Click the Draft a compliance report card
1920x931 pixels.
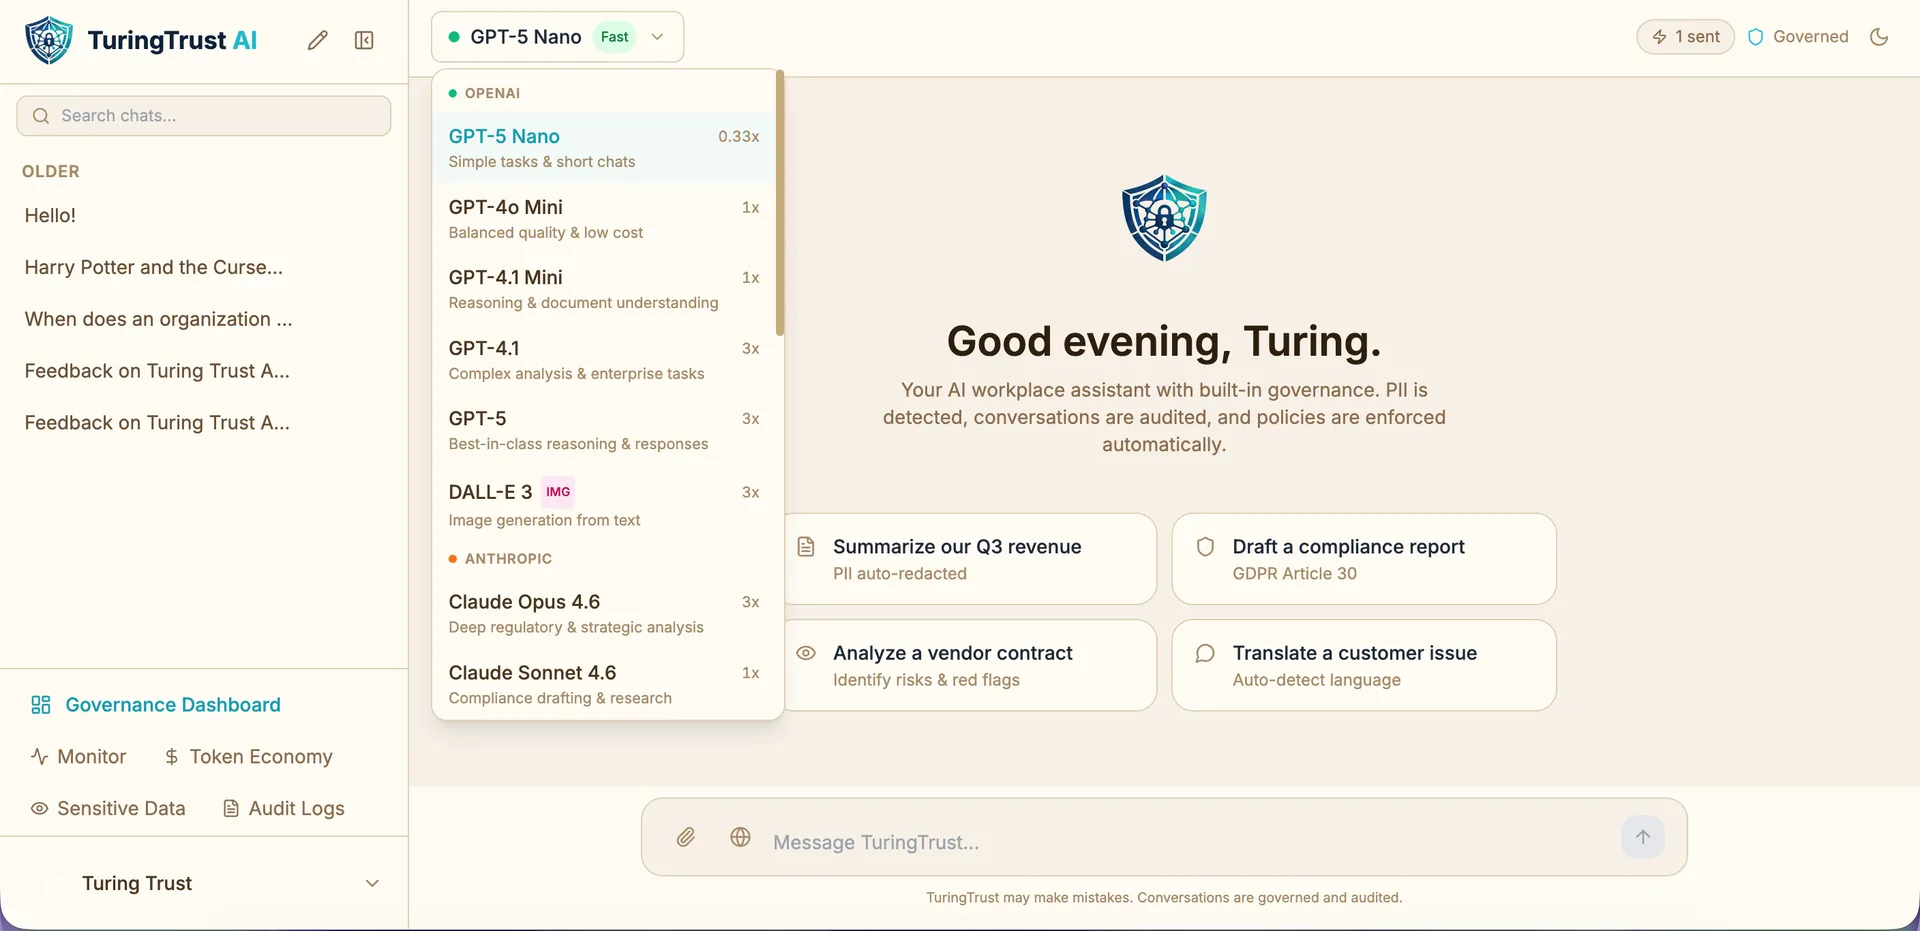pos(1364,559)
